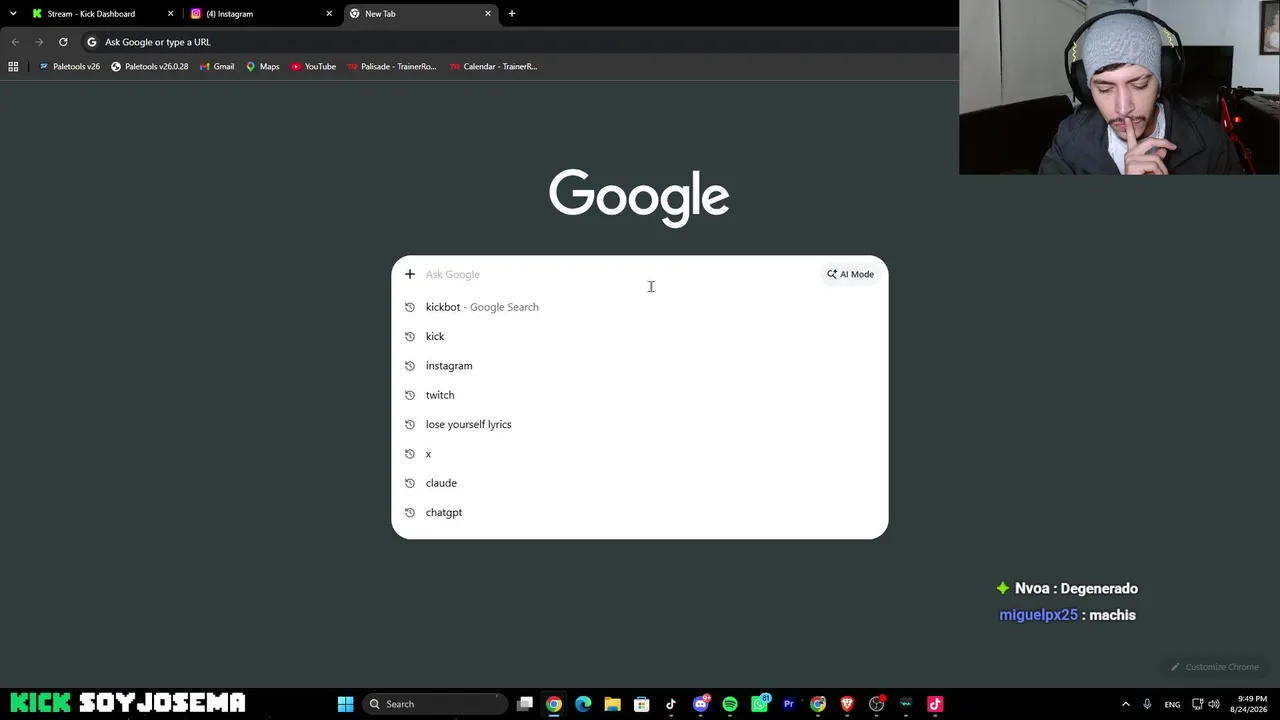This screenshot has height=720, width=1280.
Task: Open Discord from the taskbar
Action: pos(701,704)
